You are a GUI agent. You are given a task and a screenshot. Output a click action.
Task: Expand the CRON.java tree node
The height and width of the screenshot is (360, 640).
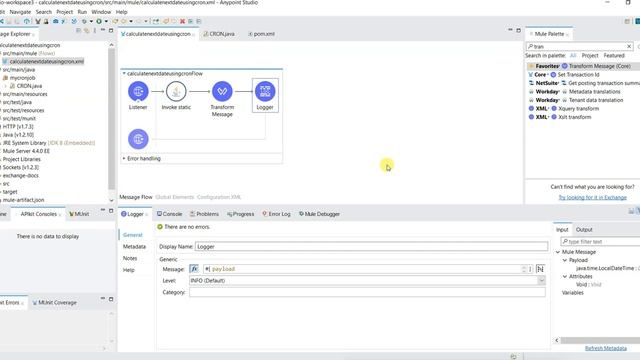pyautogui.click(x=6, y=86)
